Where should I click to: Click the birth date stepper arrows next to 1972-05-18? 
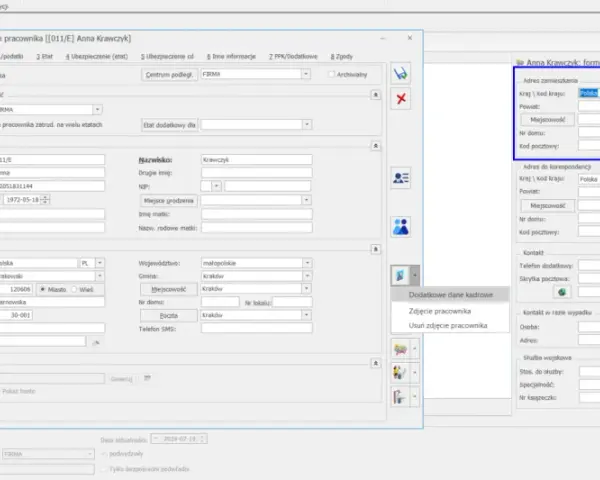tap(45, 199)
